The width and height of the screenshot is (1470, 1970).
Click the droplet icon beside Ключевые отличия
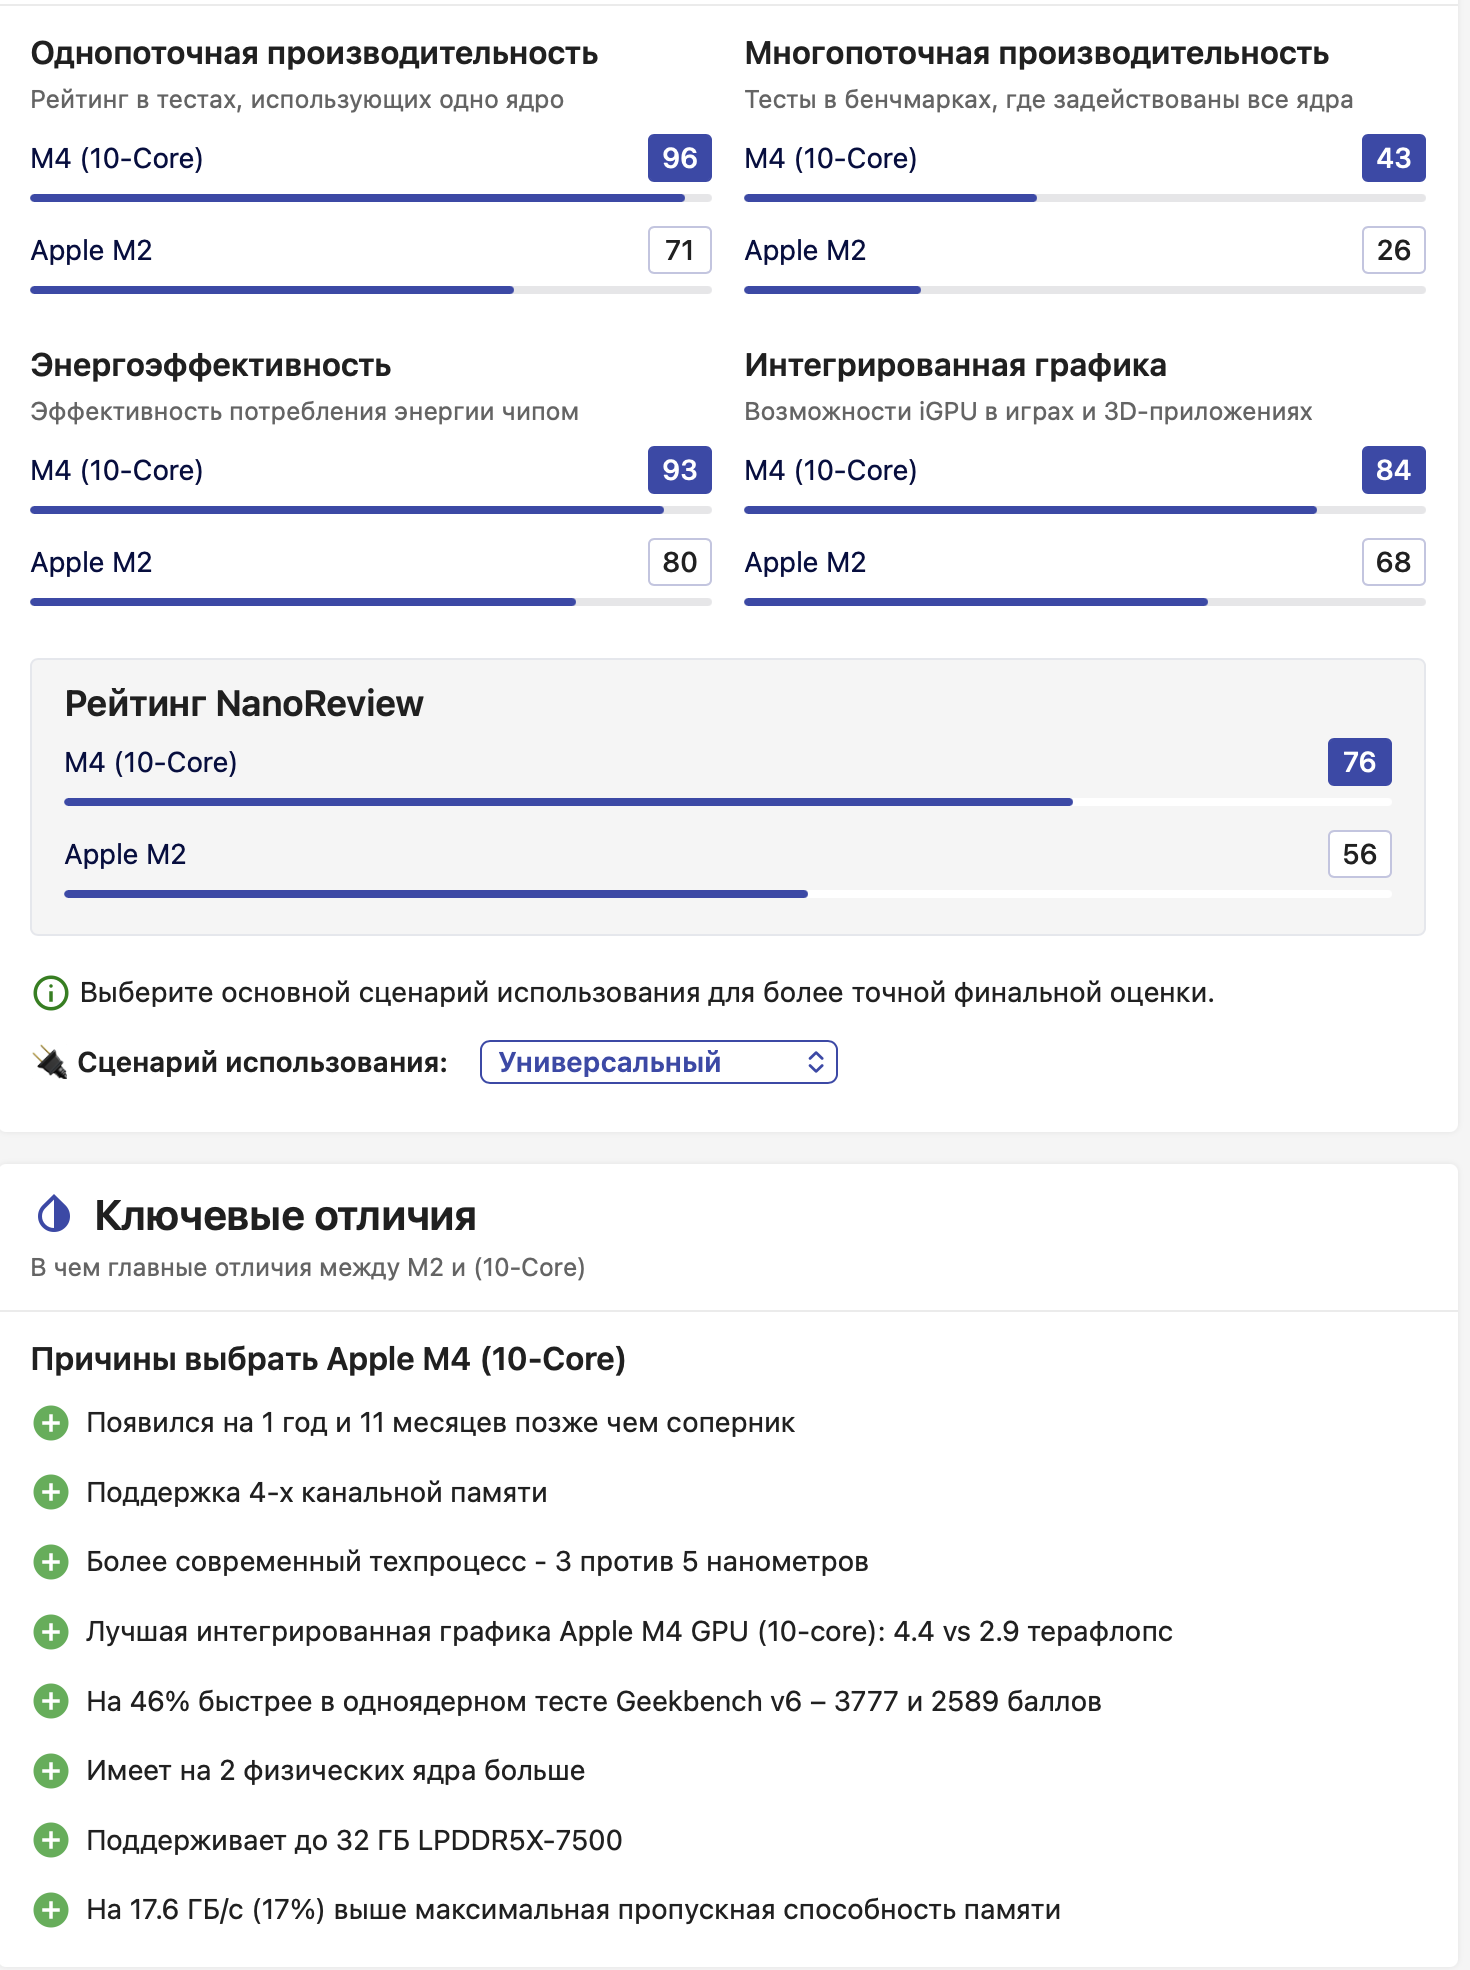pos(54,1215)
